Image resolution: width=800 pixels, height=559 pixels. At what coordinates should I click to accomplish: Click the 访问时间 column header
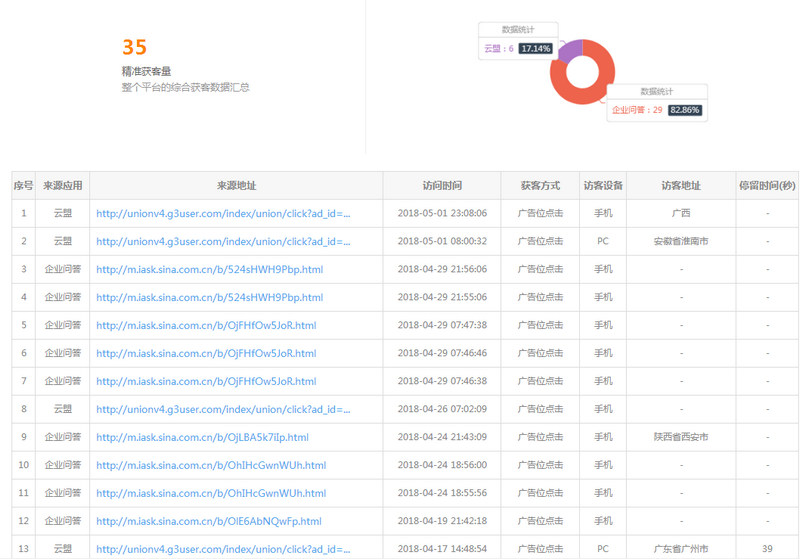pos(442,186)
